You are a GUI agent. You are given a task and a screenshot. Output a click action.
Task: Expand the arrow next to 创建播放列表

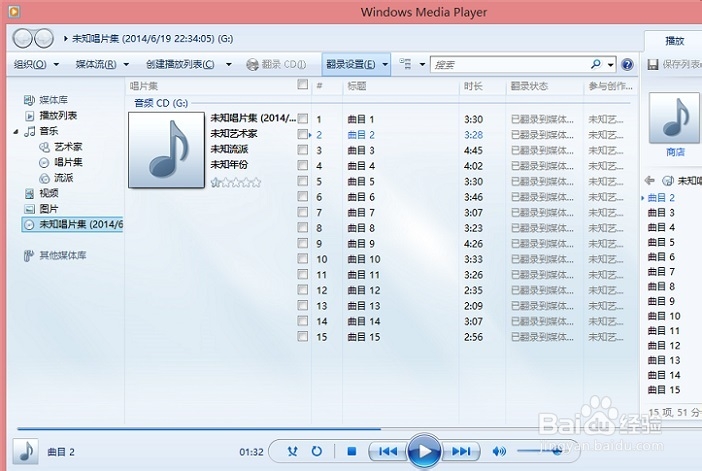coord(228,64)
